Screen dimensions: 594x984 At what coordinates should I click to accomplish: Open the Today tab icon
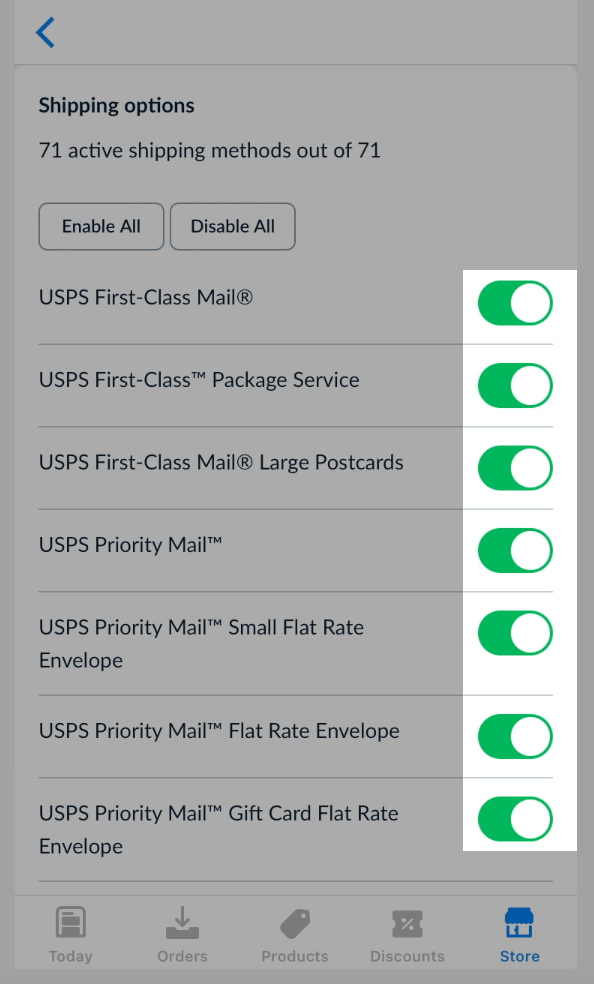pos(70,922)
